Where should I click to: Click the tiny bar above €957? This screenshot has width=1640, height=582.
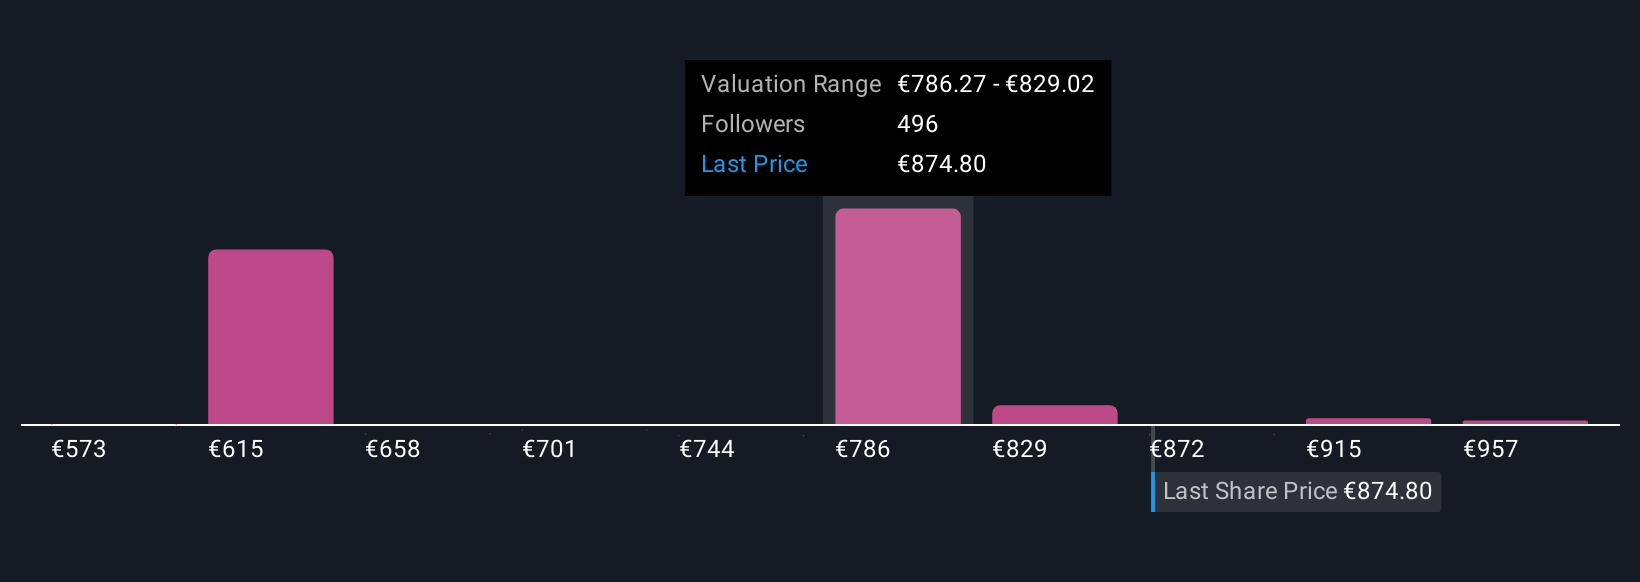click(1525, 422)
